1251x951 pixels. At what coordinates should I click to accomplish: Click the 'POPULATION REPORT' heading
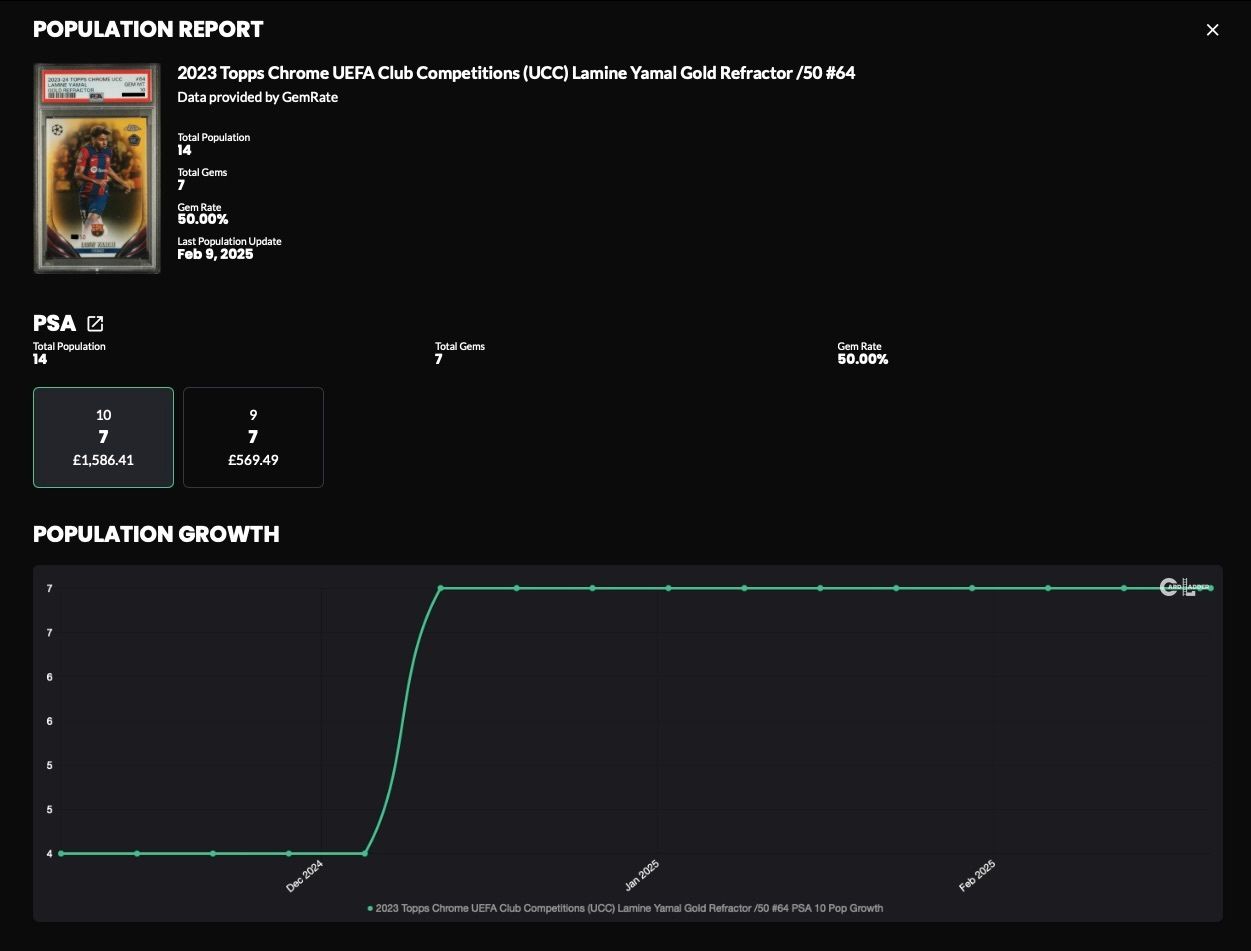148,29
